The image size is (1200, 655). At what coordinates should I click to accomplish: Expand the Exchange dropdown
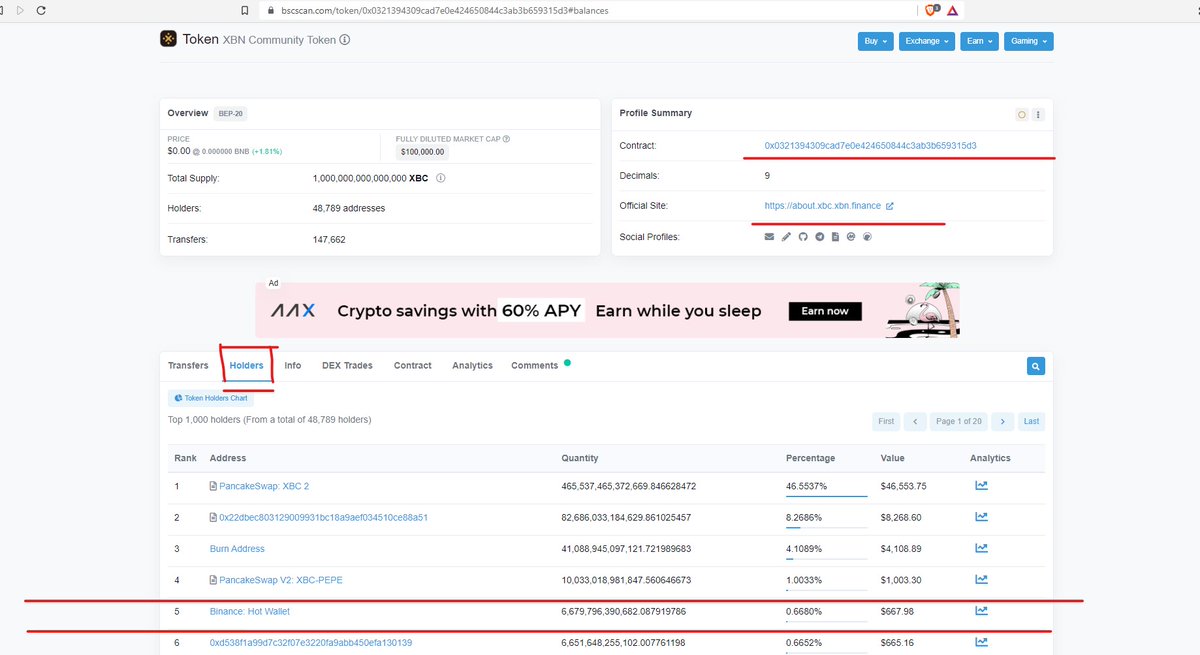[x=927, y=41]
